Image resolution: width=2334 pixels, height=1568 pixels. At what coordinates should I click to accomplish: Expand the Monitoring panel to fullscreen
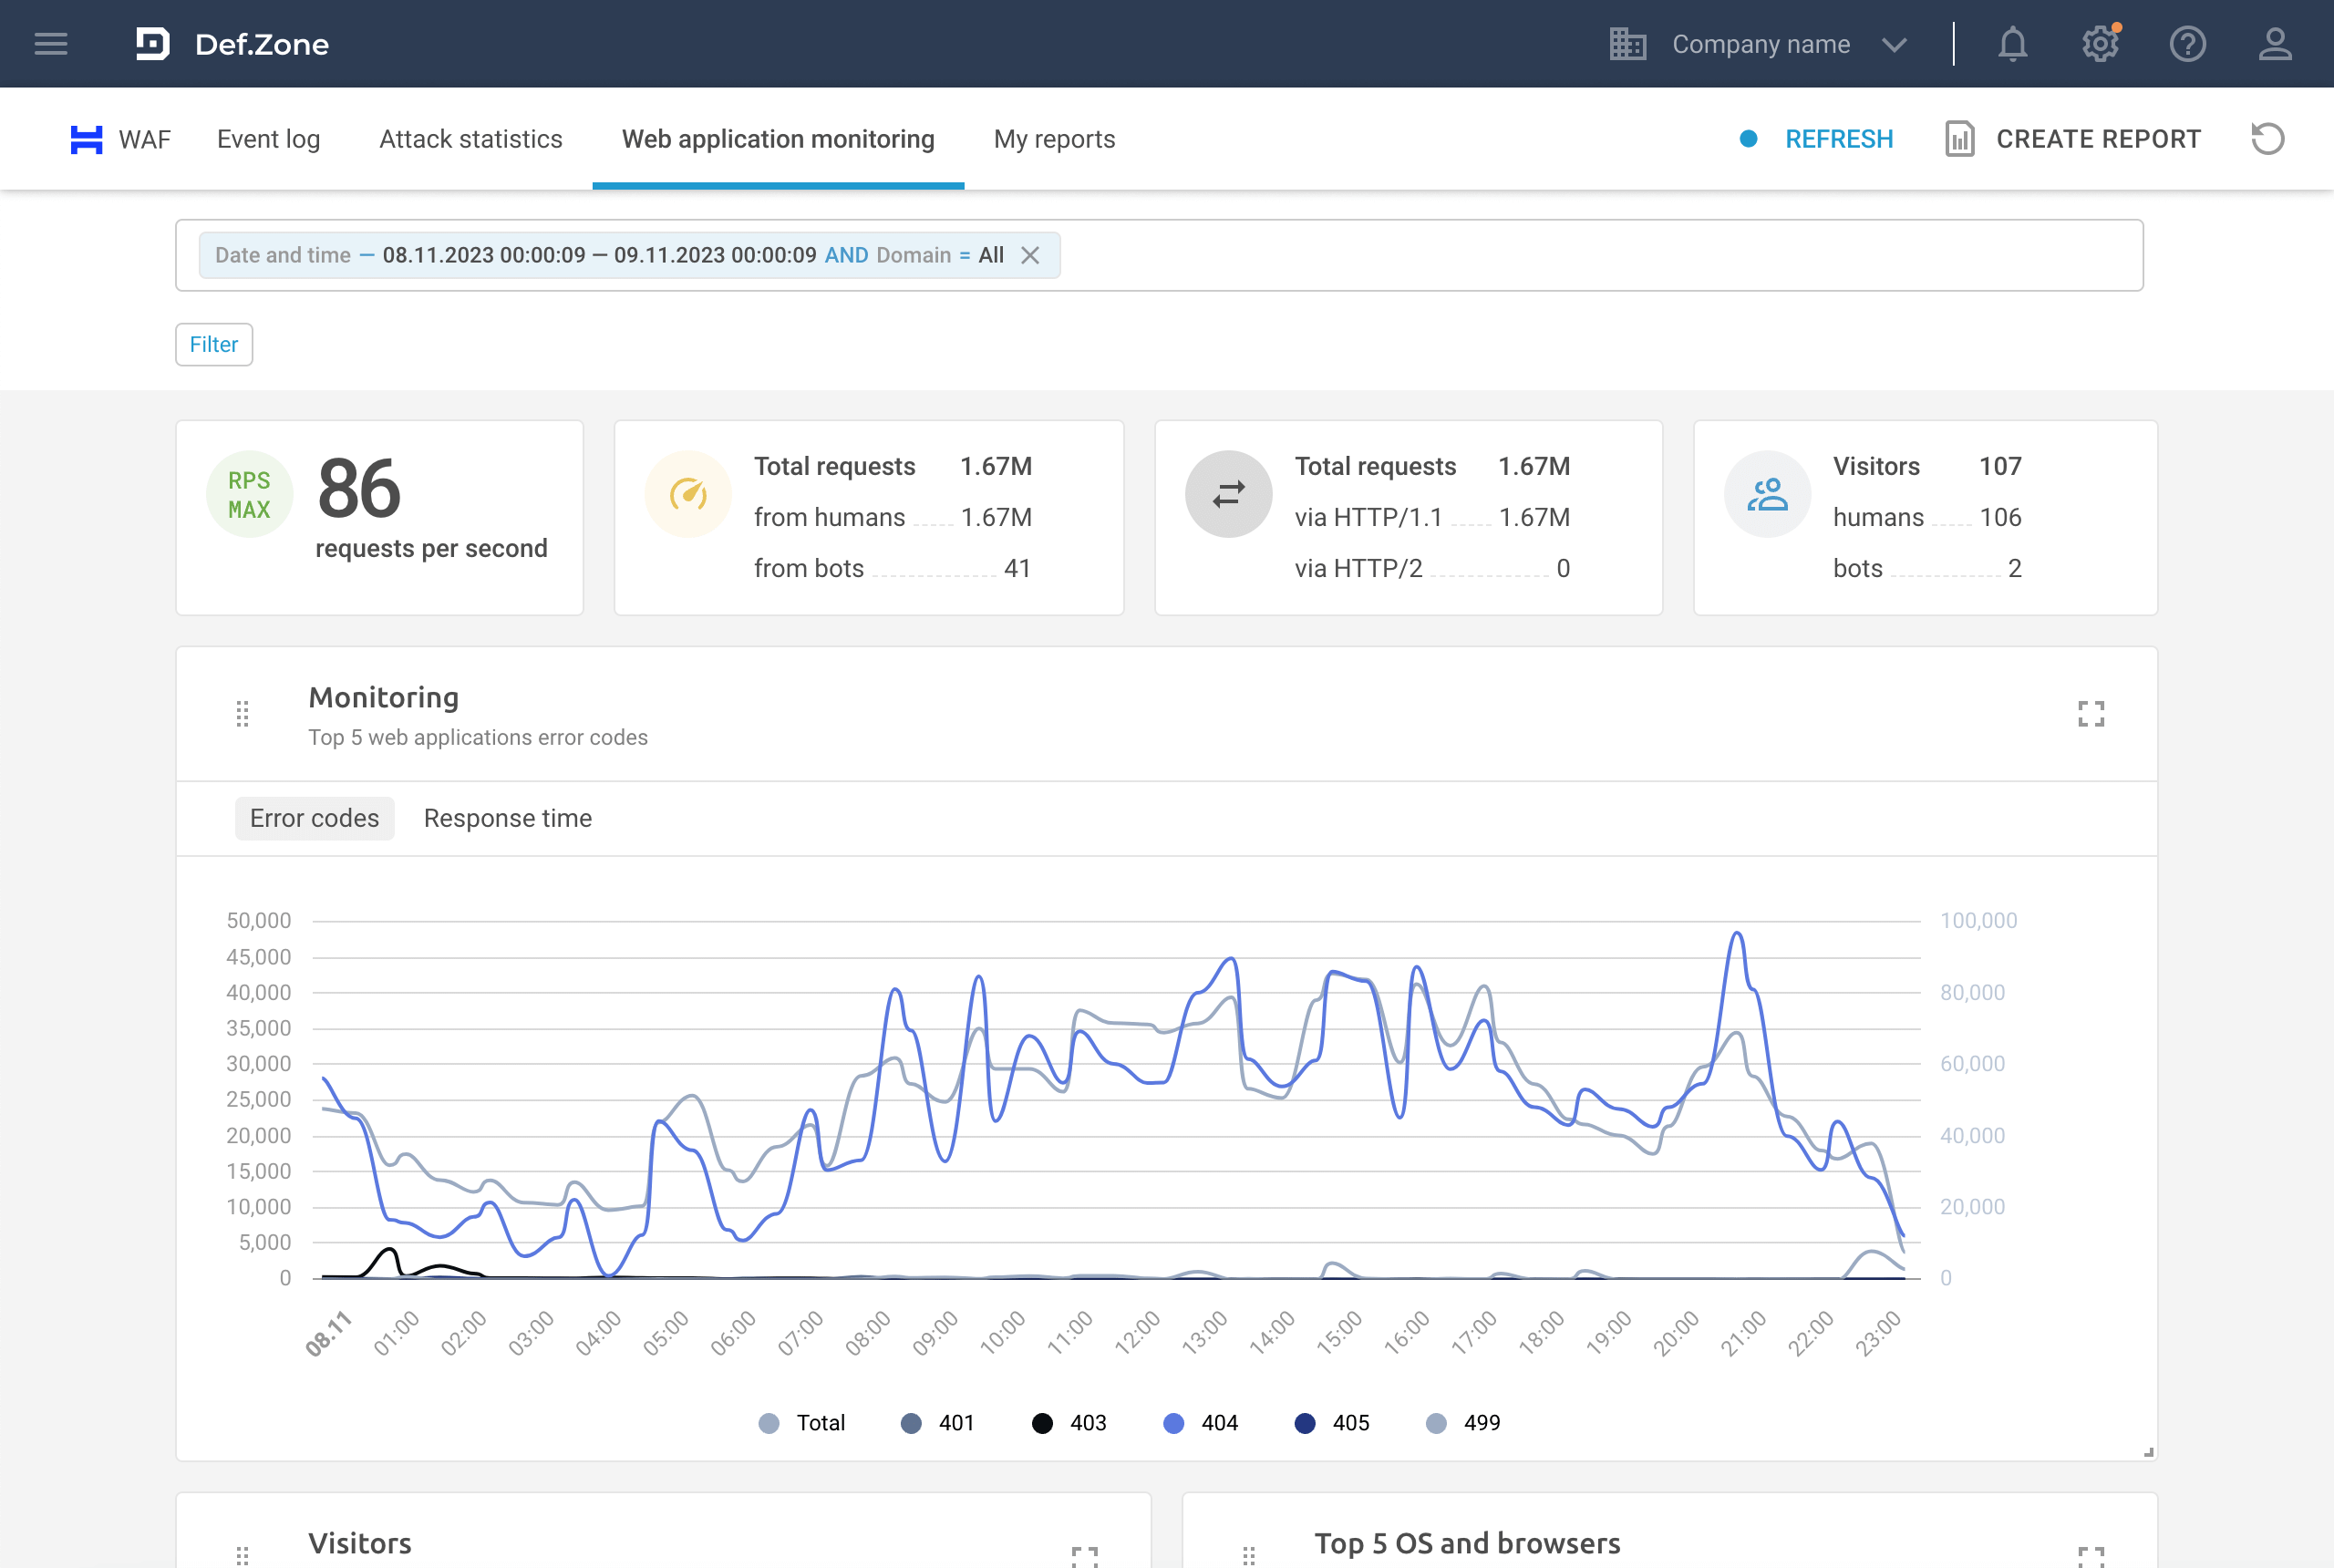tap(2091, 713)
